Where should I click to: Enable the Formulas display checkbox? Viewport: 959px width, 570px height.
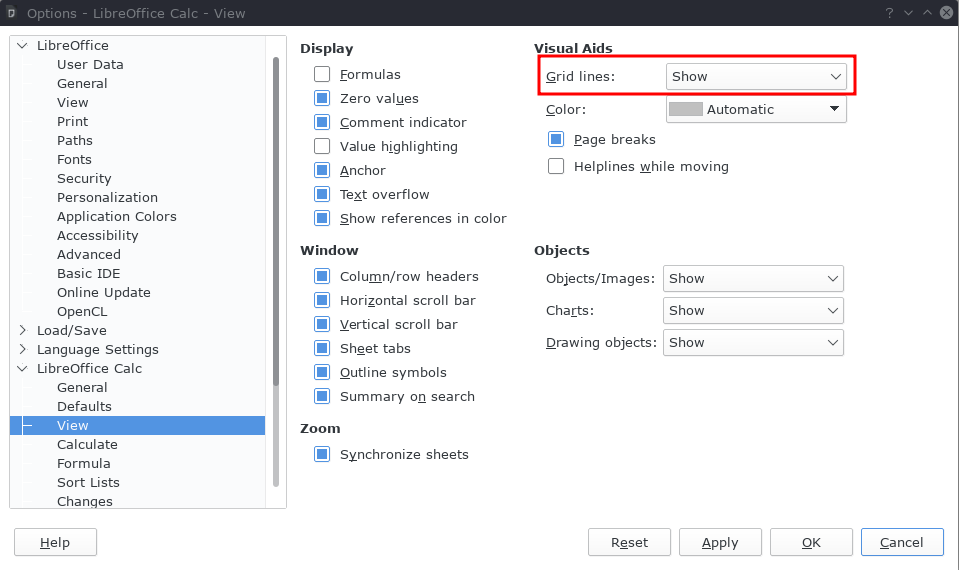(322, 74)
